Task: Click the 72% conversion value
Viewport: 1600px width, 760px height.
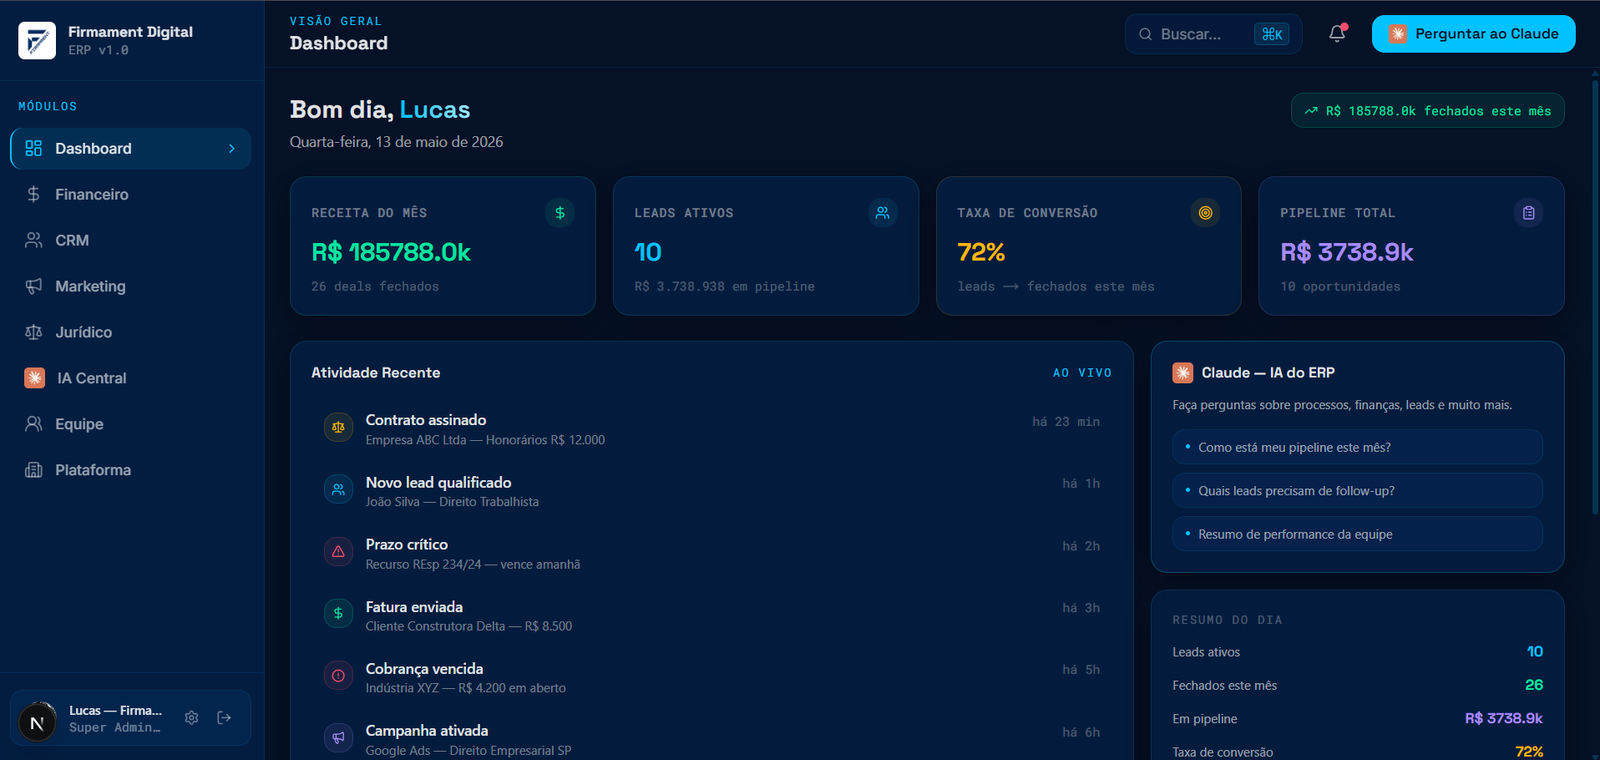Action: pos(981,252)
